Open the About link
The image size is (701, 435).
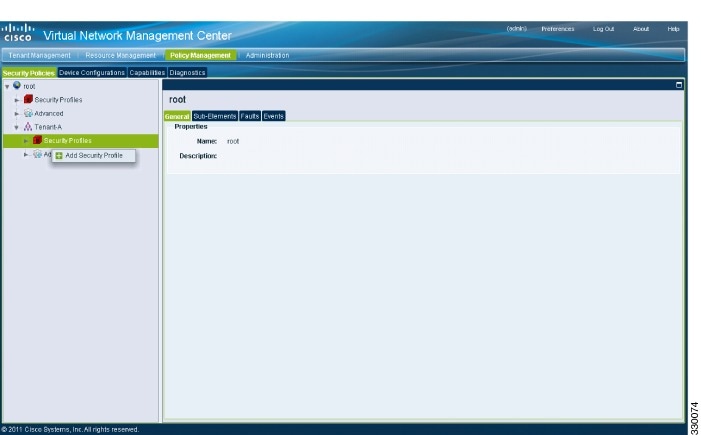pos(641,29)
